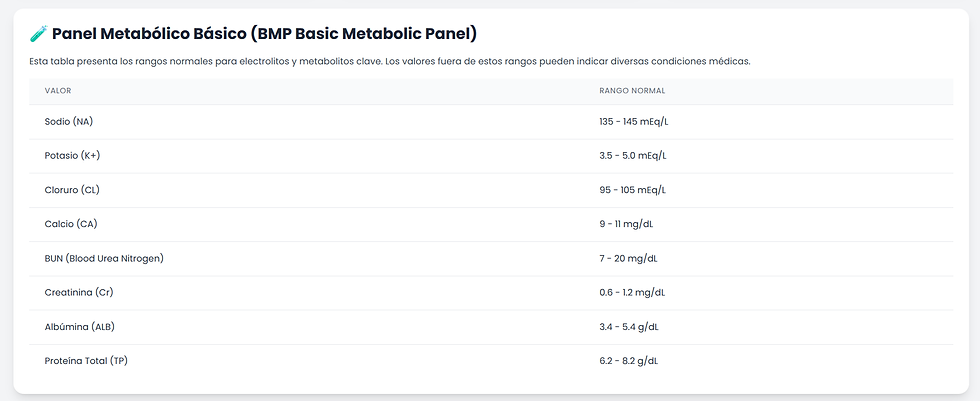Click the Panel Metabólico Básico heading

coord(264,34)
